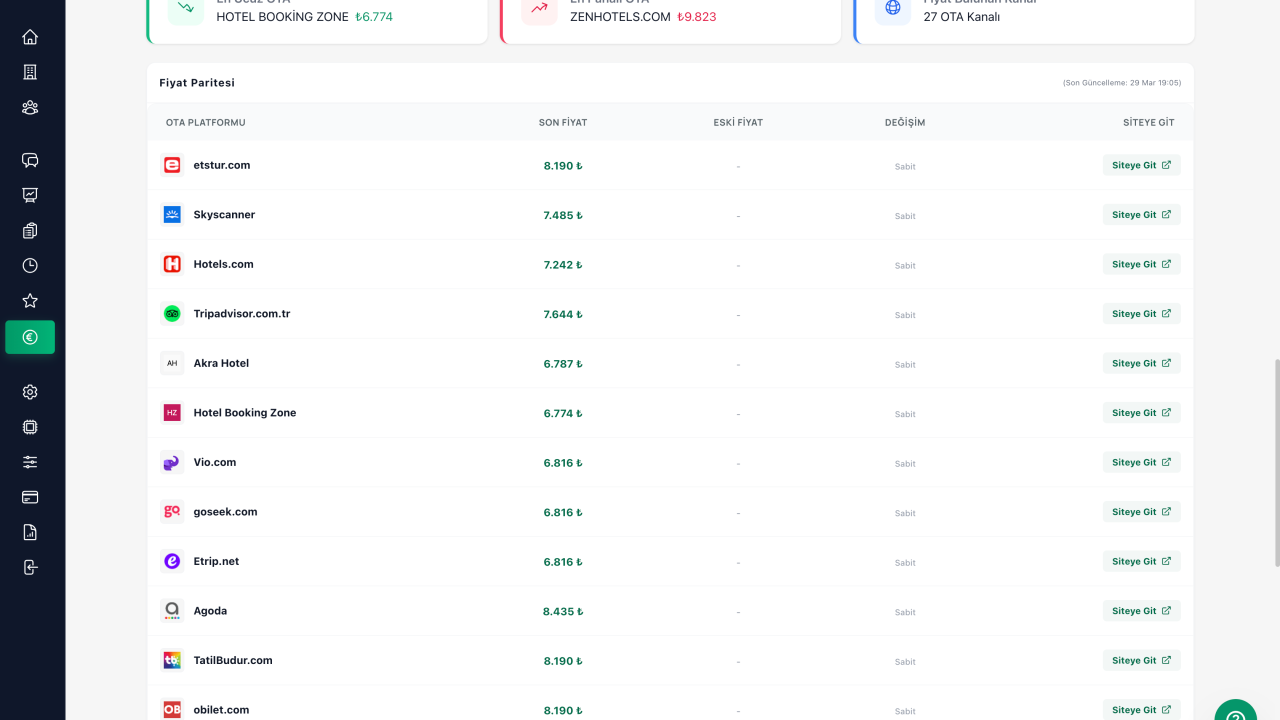Open the users group sidebar icon
Screen dimensions: 1280x720
pyautogui.click(x=30, y=107)
